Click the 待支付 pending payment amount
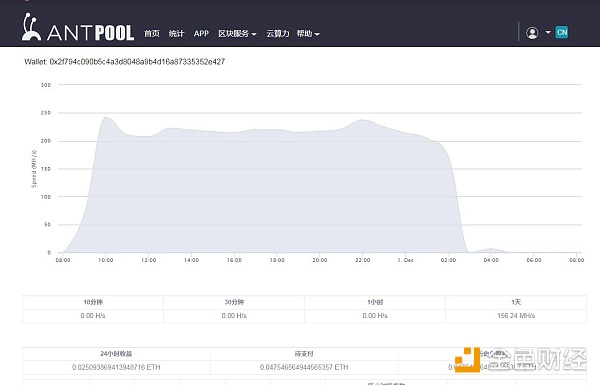This screenshot has width=600, height=385. coord(304,367)
